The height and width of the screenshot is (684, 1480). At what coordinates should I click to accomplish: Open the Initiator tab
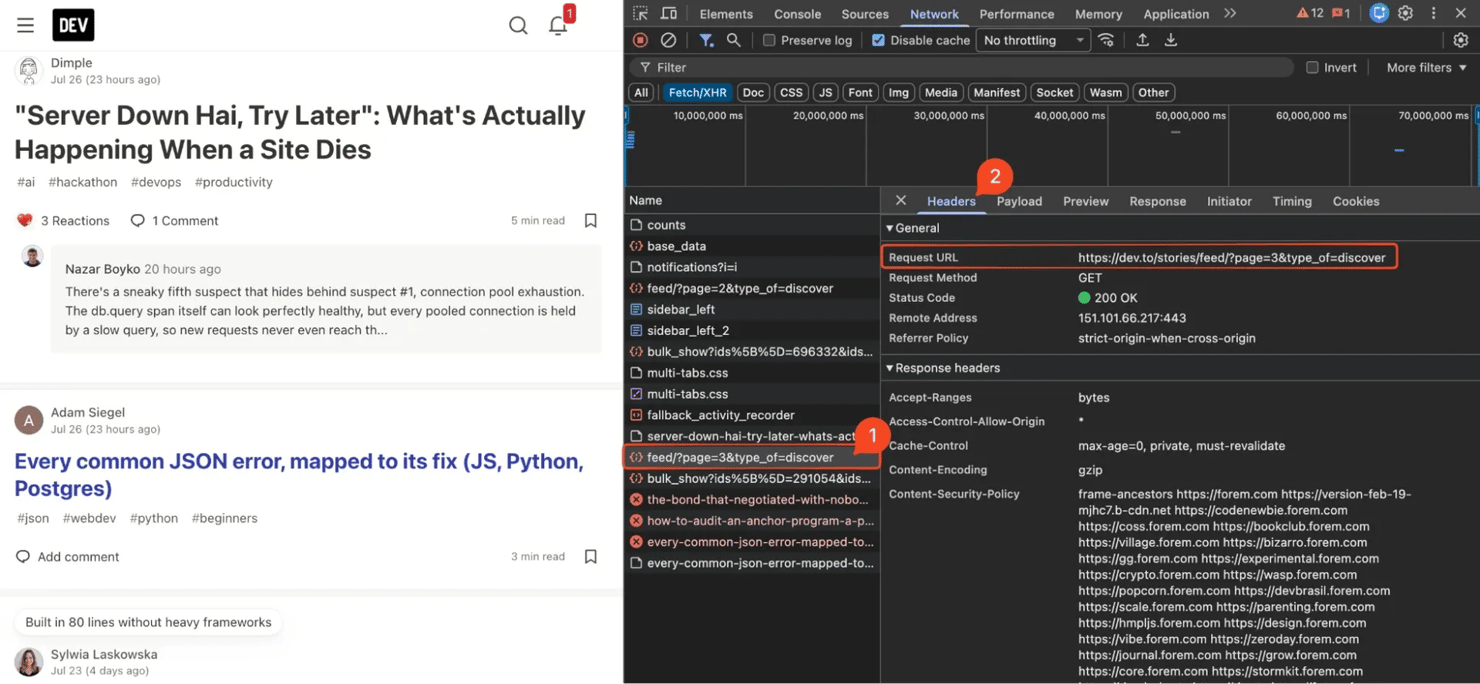pos(1229,201)
